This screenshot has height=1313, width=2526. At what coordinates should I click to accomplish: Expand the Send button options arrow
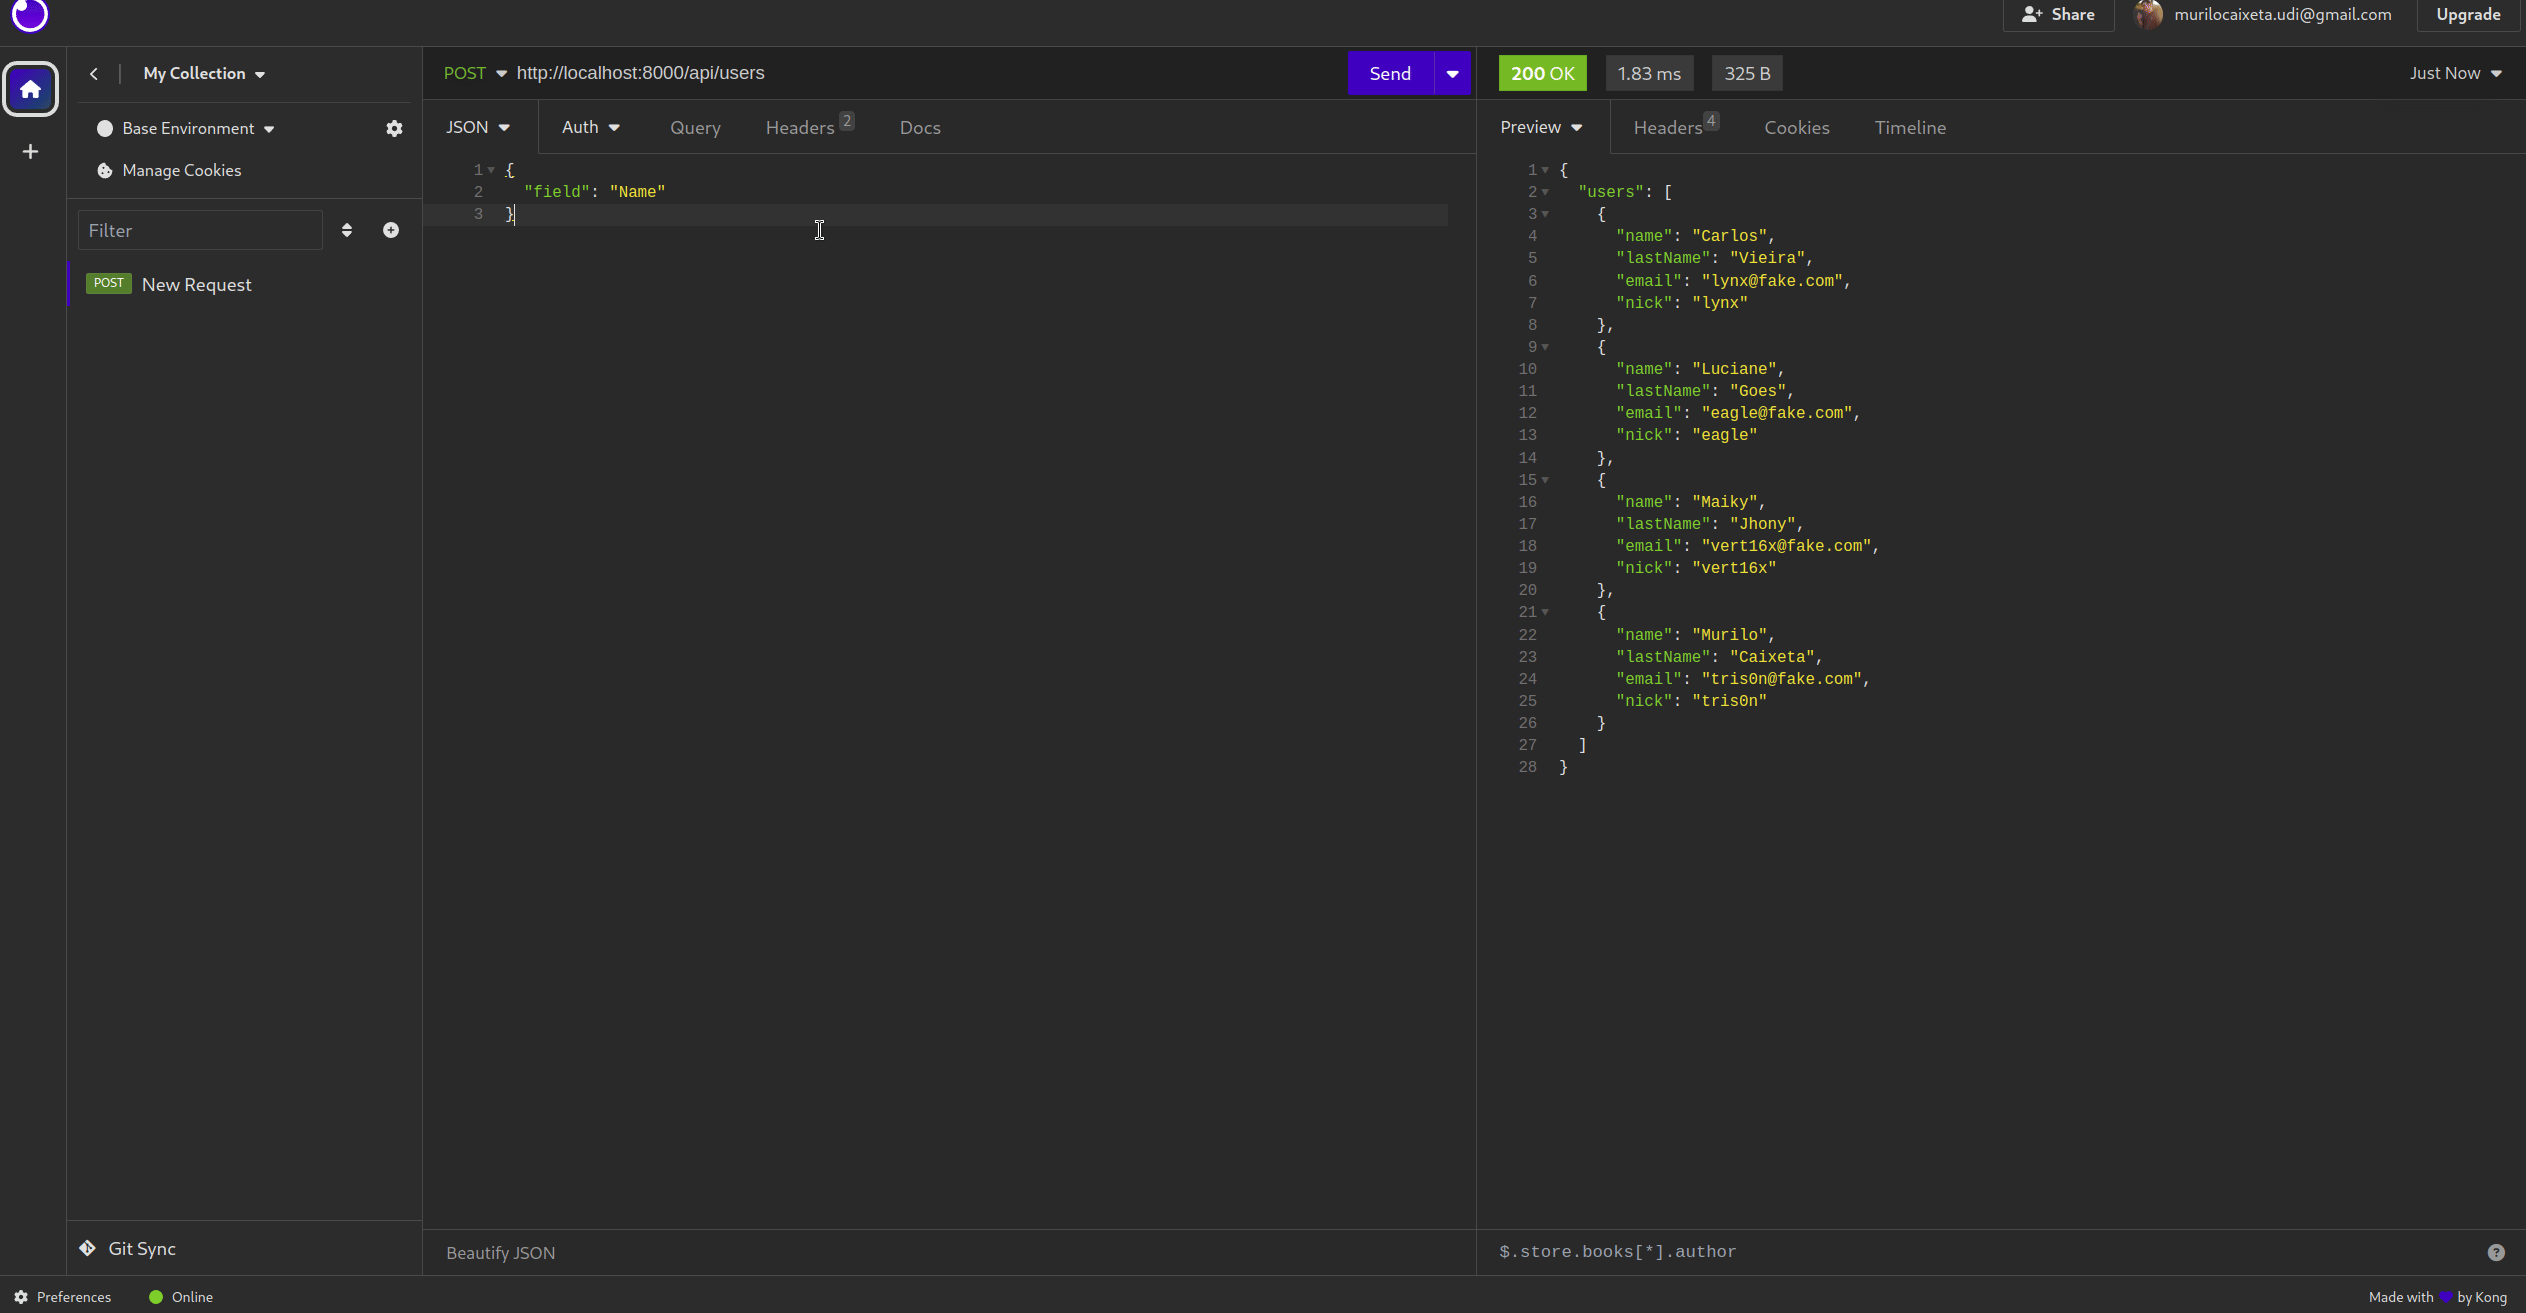coord(1452,73)
